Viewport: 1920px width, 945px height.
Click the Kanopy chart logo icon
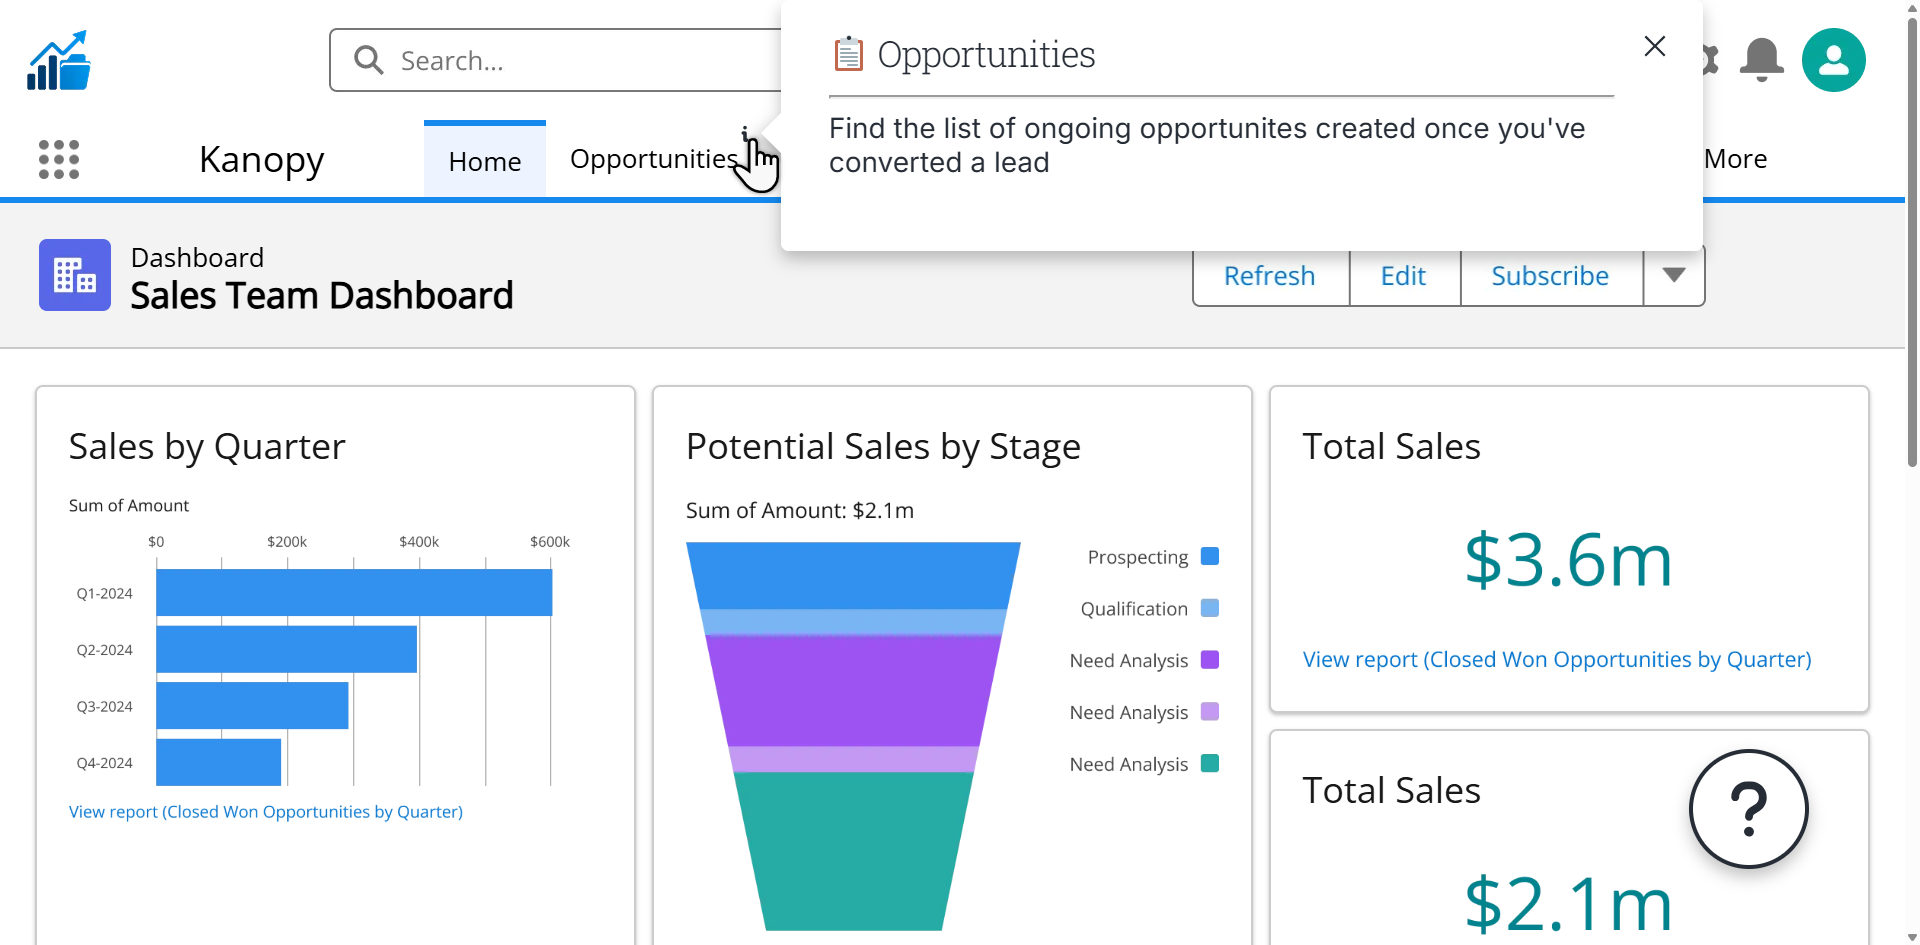pyautogui.click(x=59, y=61)
